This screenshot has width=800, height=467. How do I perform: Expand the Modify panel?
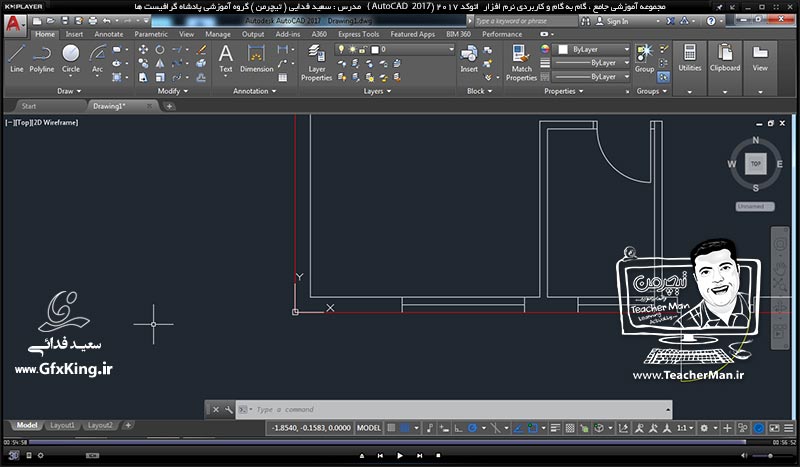173,91
